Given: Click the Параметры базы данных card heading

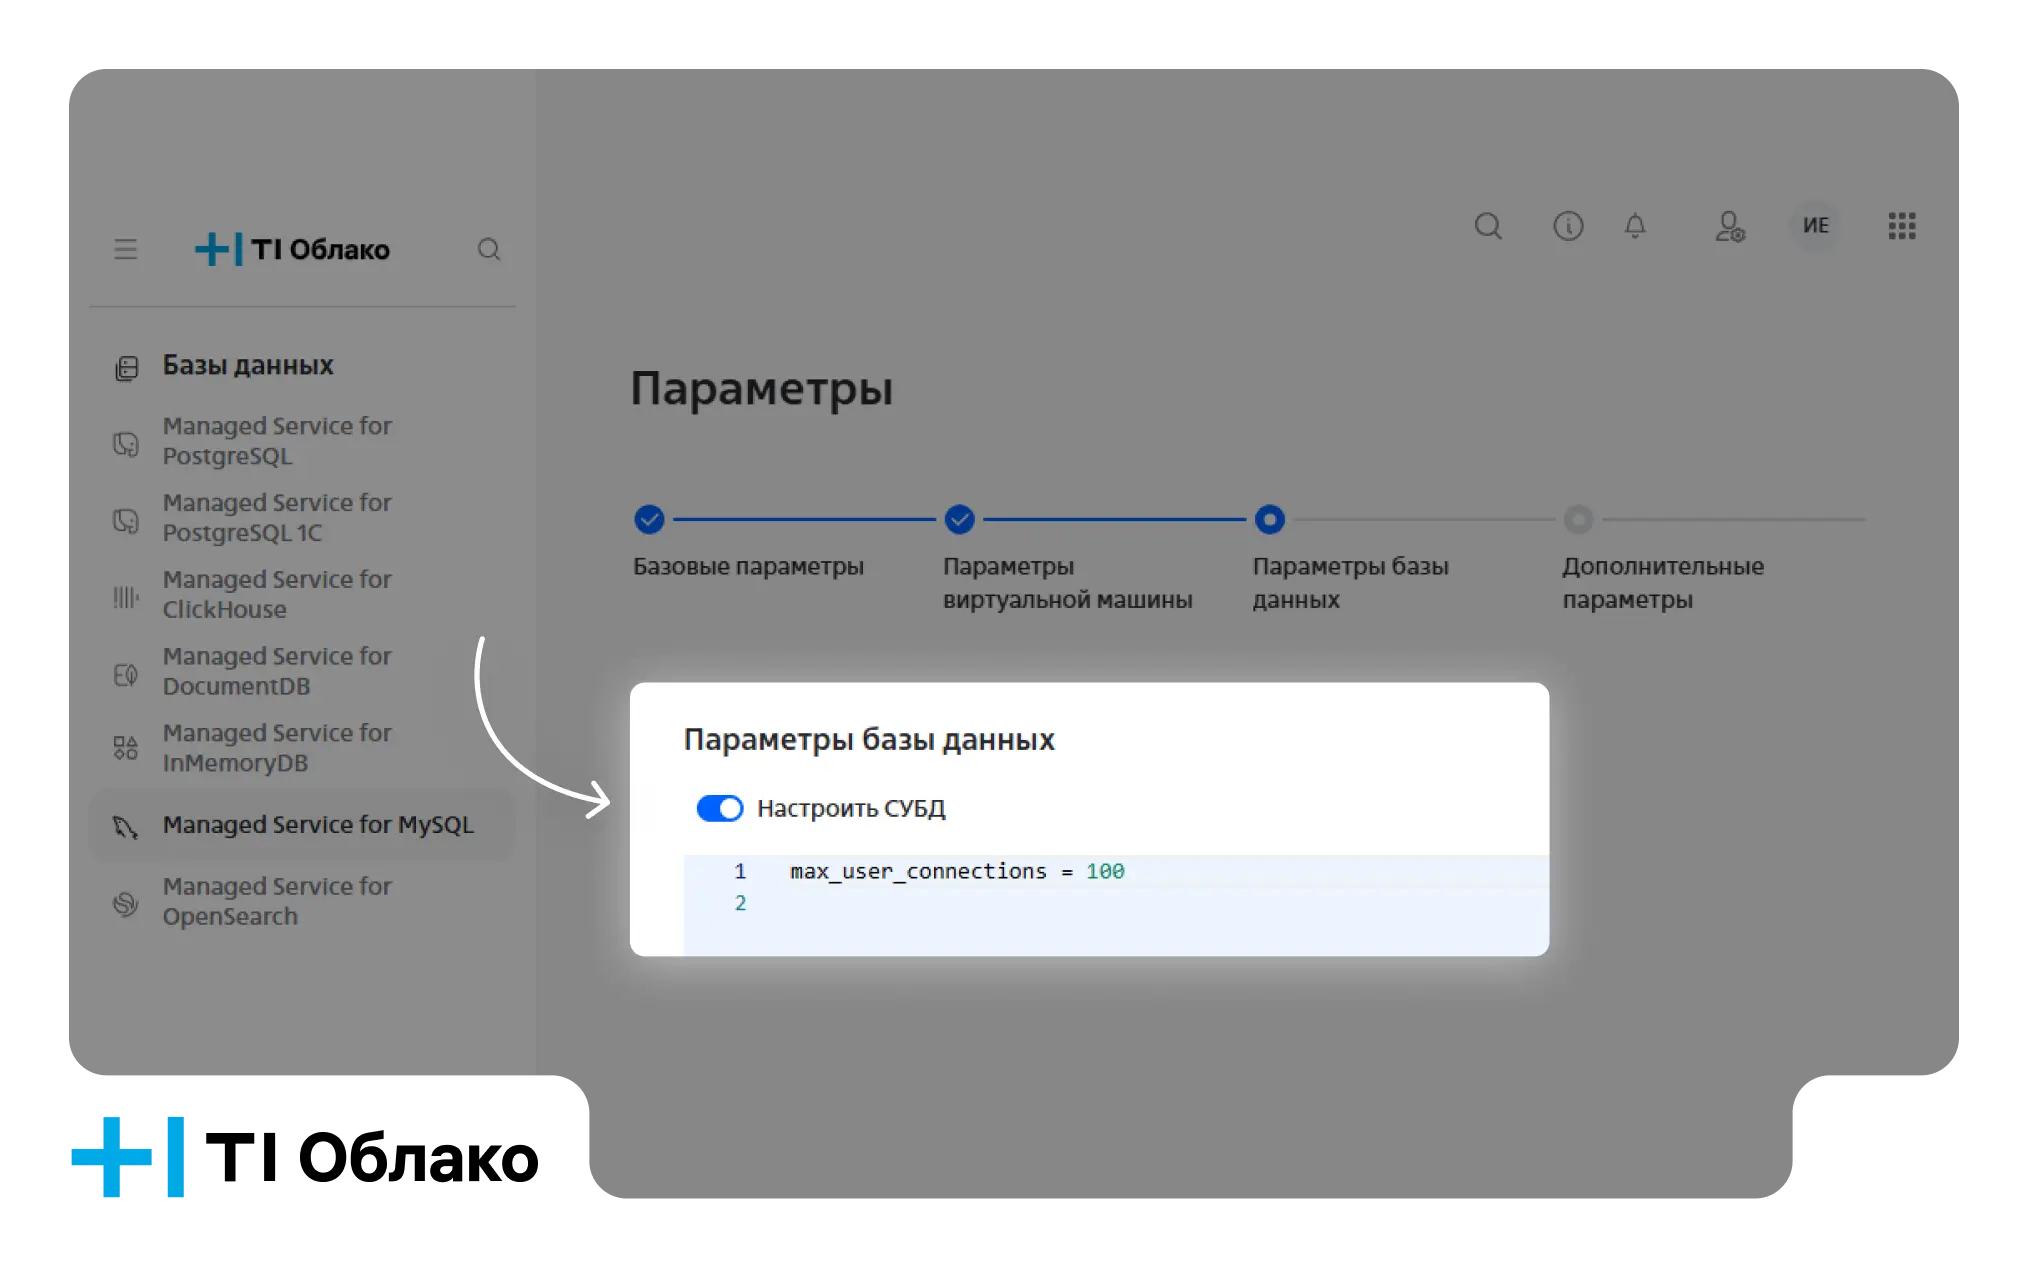Looking at the screenshot, I should click(x=869, y=740).
